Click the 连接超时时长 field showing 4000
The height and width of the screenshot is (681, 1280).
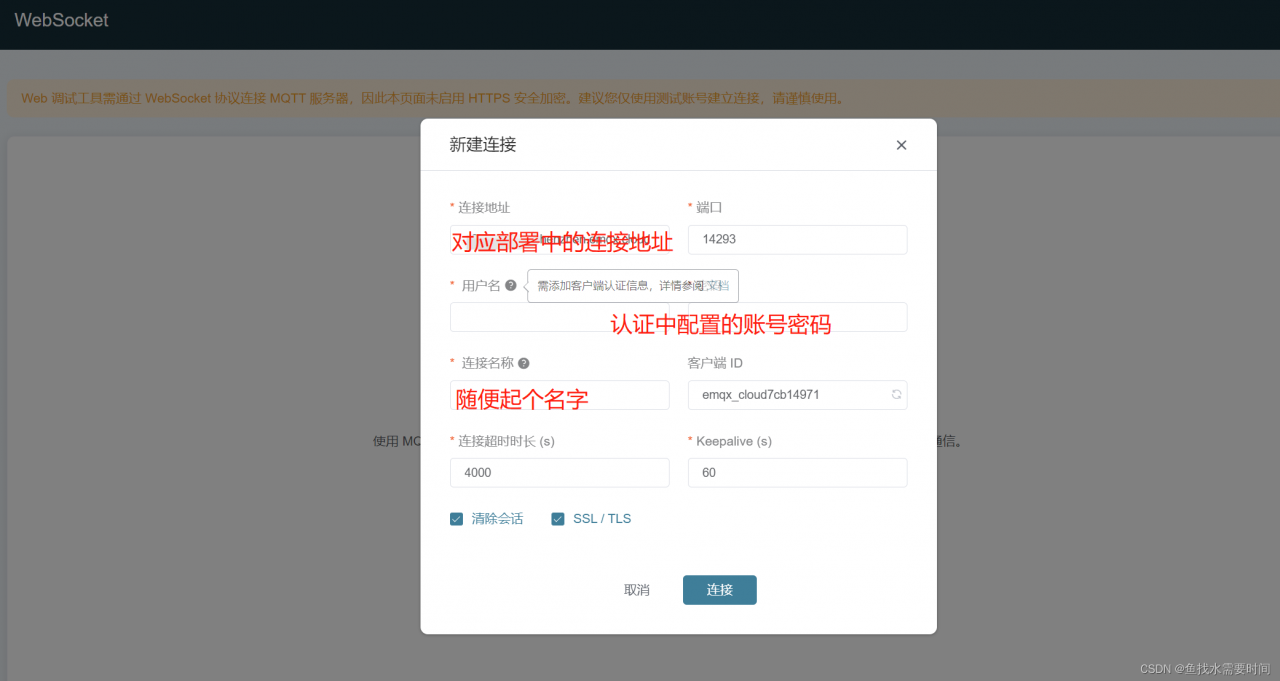pos(559,472)
